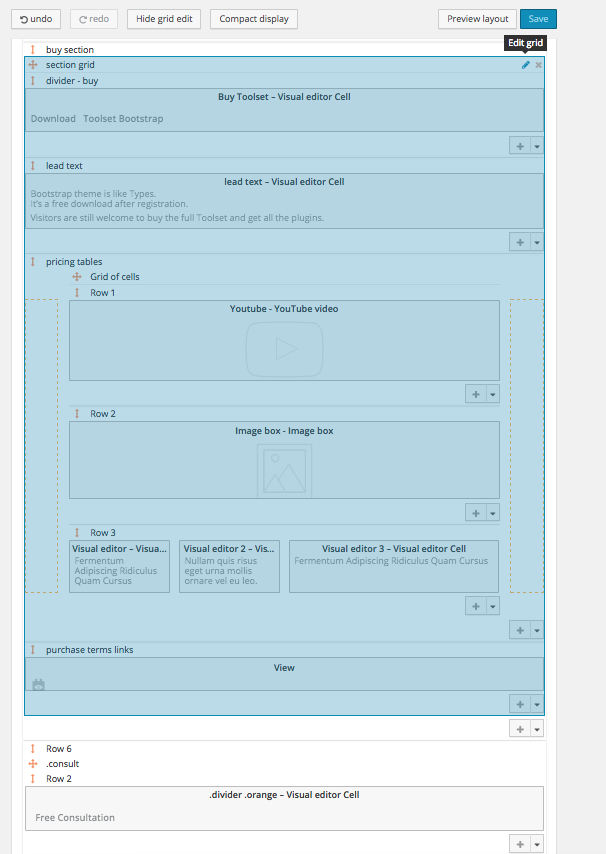
Task: Click .consult grid move handle
Action: tap(33, 764)
